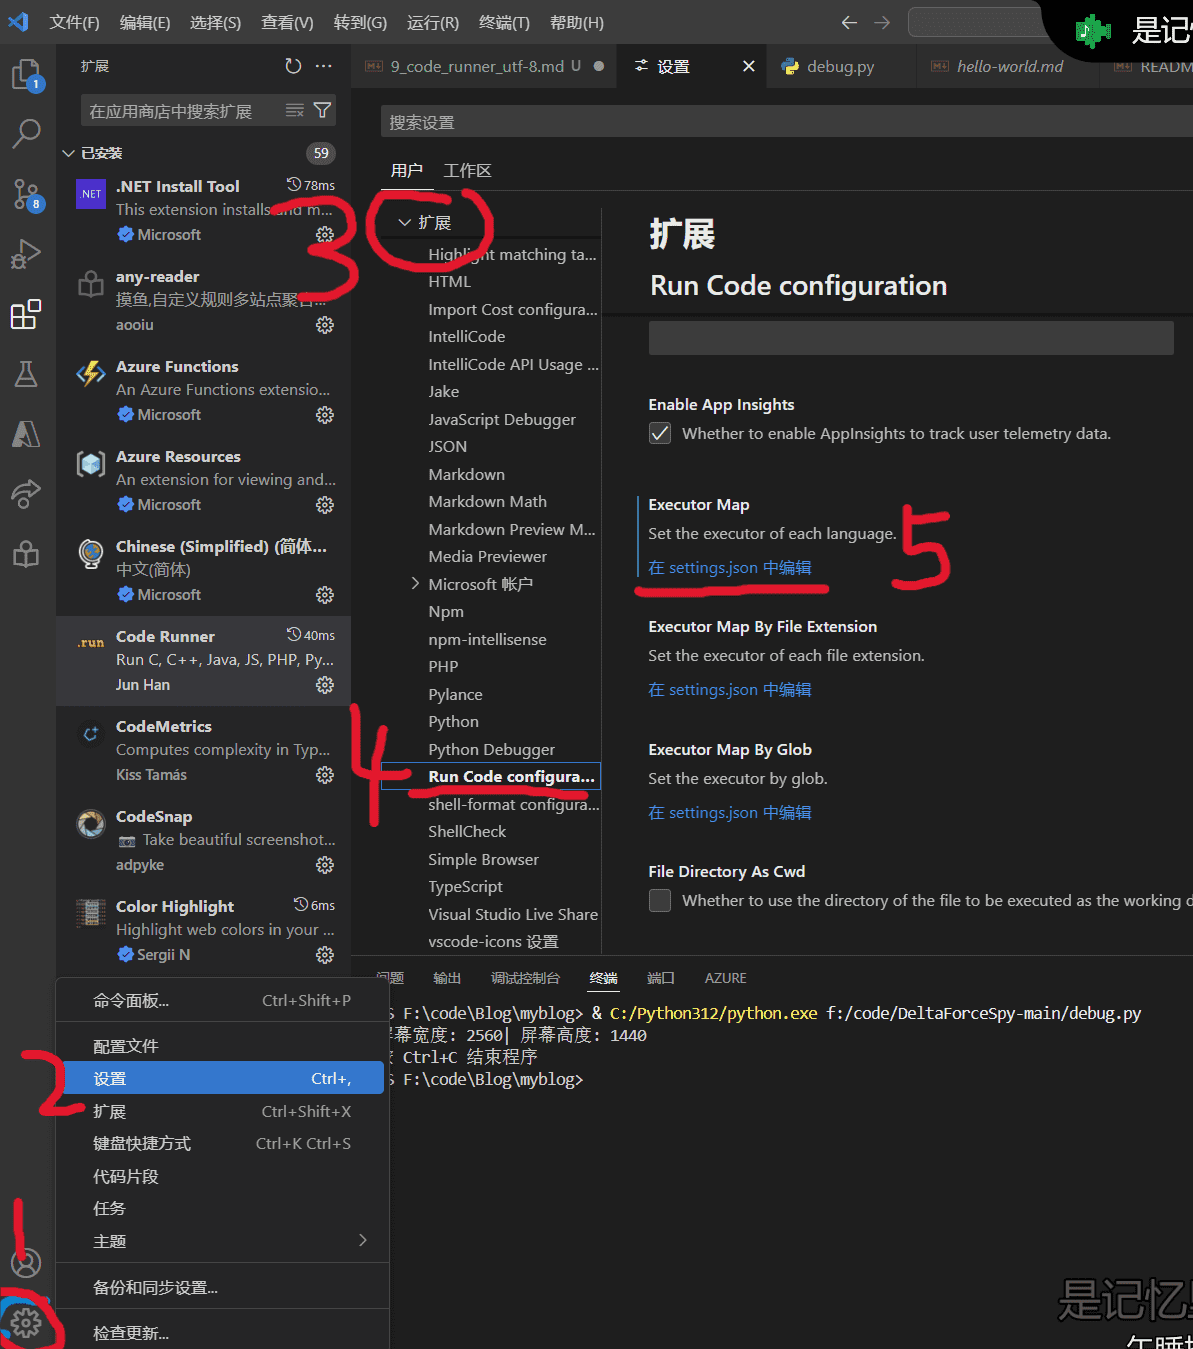Open settings.json link under Executor Map By Glob
The width and height of the screenshot is (1193, 1349).
pyautogui.click(x=730, y=812)
